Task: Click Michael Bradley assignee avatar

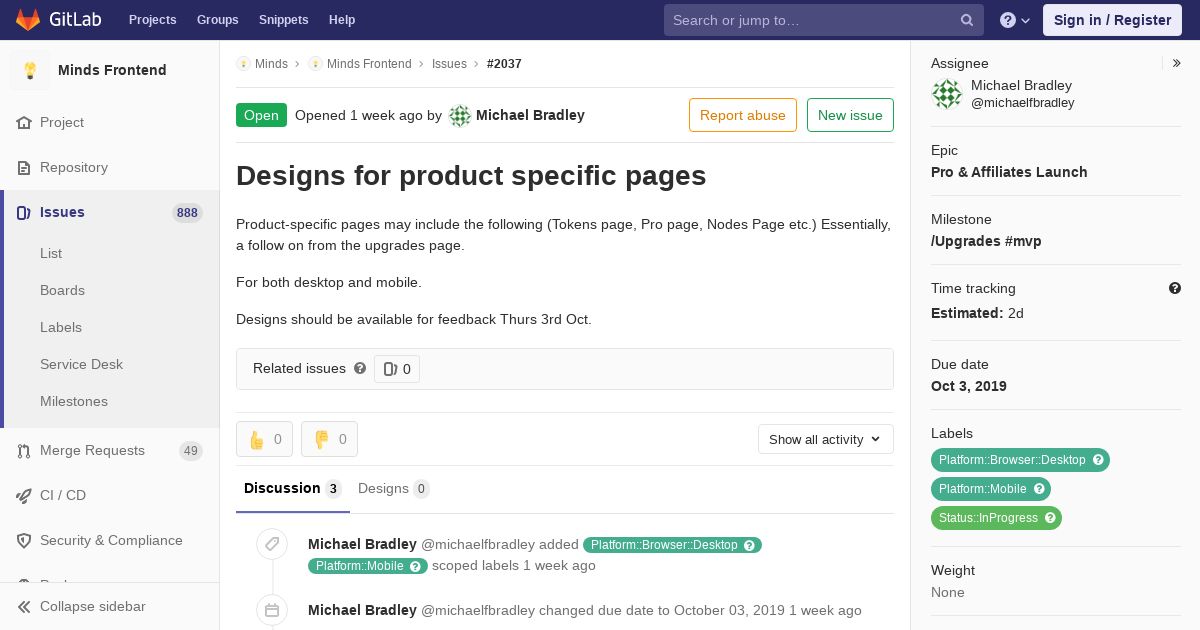Action: [946, 94]
